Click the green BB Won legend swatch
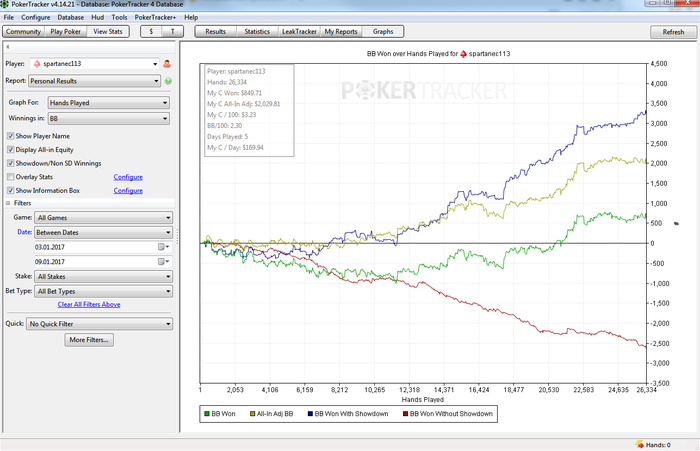700x451 pixels. [206, 414]
